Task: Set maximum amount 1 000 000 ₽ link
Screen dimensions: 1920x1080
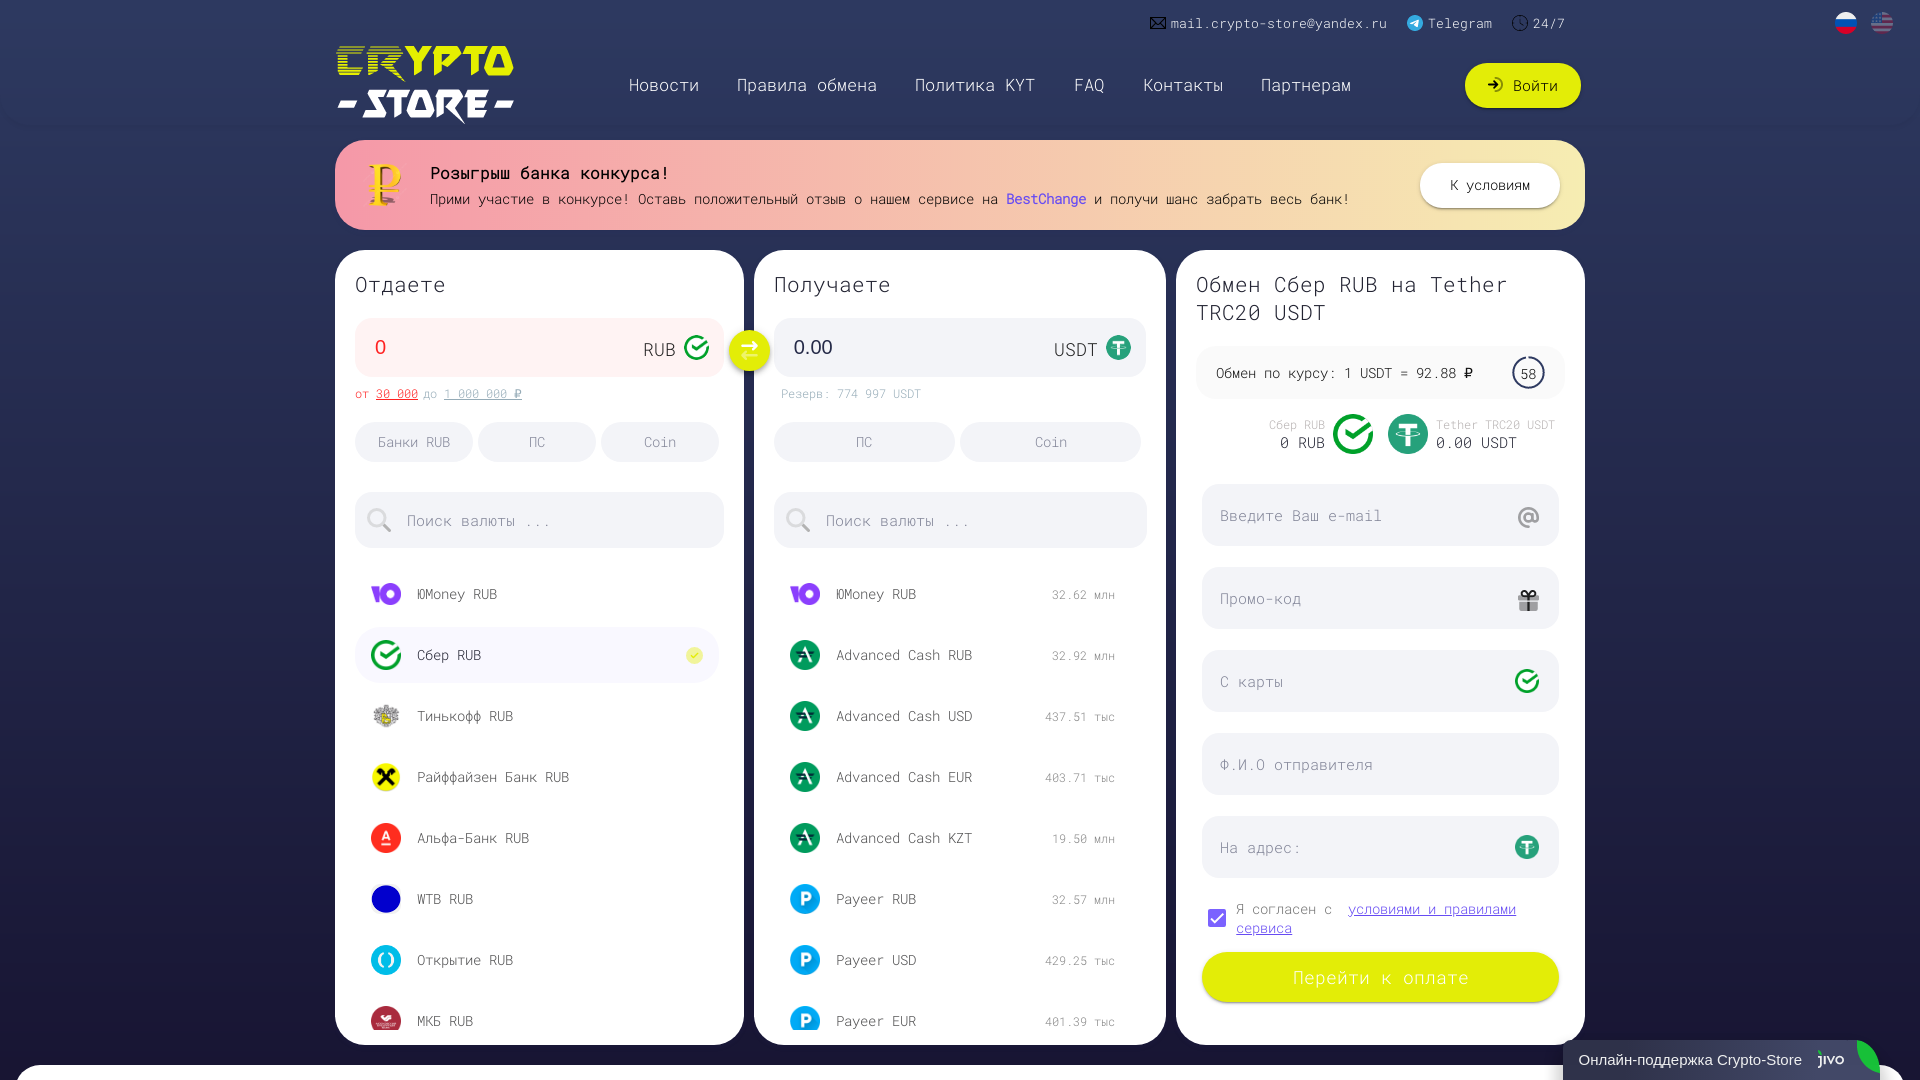Action: point(483,394)
